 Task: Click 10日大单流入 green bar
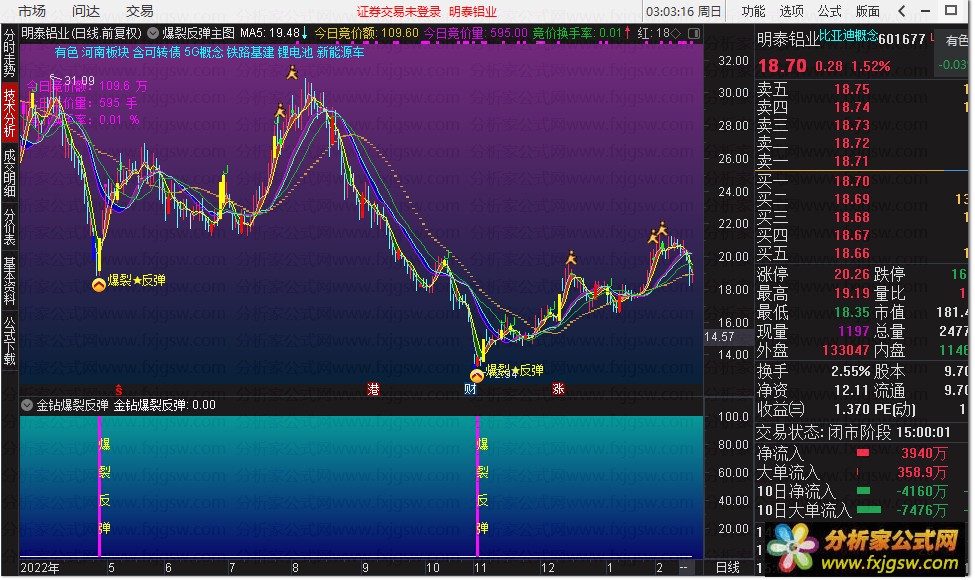click(x=869, y=510)
